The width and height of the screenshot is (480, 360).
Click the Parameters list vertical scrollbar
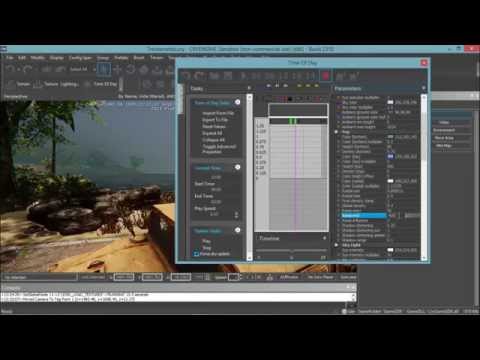pos(424,178)
